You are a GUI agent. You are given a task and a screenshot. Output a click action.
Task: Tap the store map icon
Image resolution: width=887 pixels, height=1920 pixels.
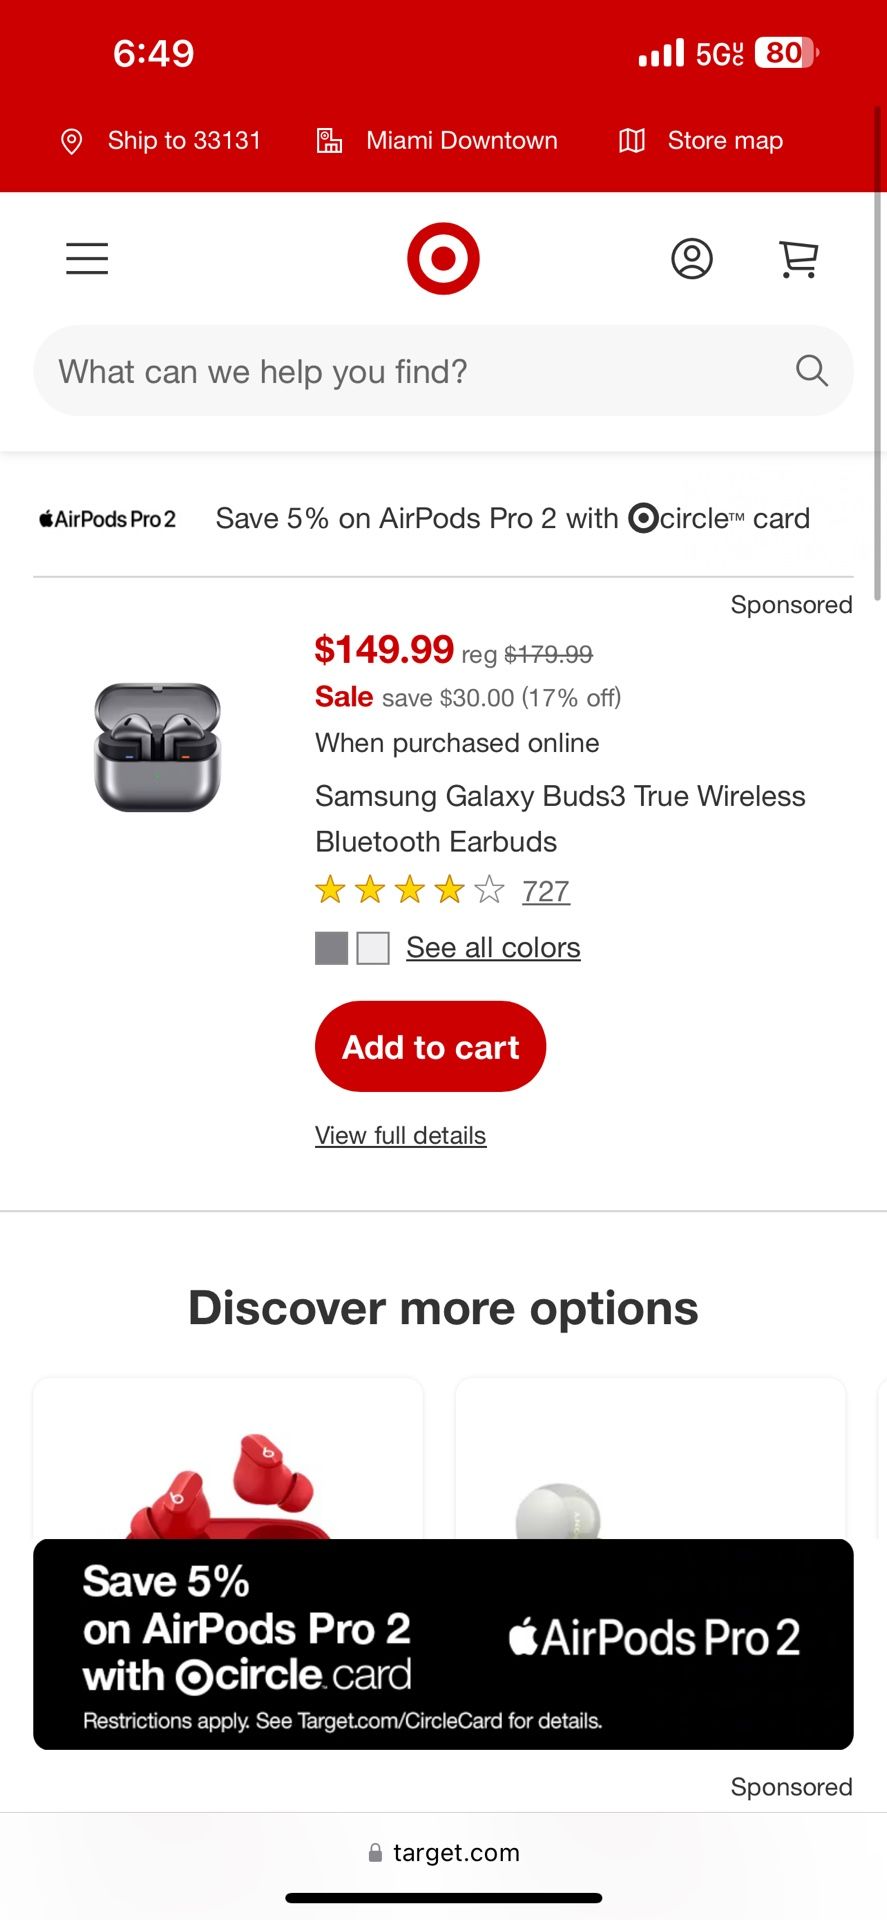[632, 141]
